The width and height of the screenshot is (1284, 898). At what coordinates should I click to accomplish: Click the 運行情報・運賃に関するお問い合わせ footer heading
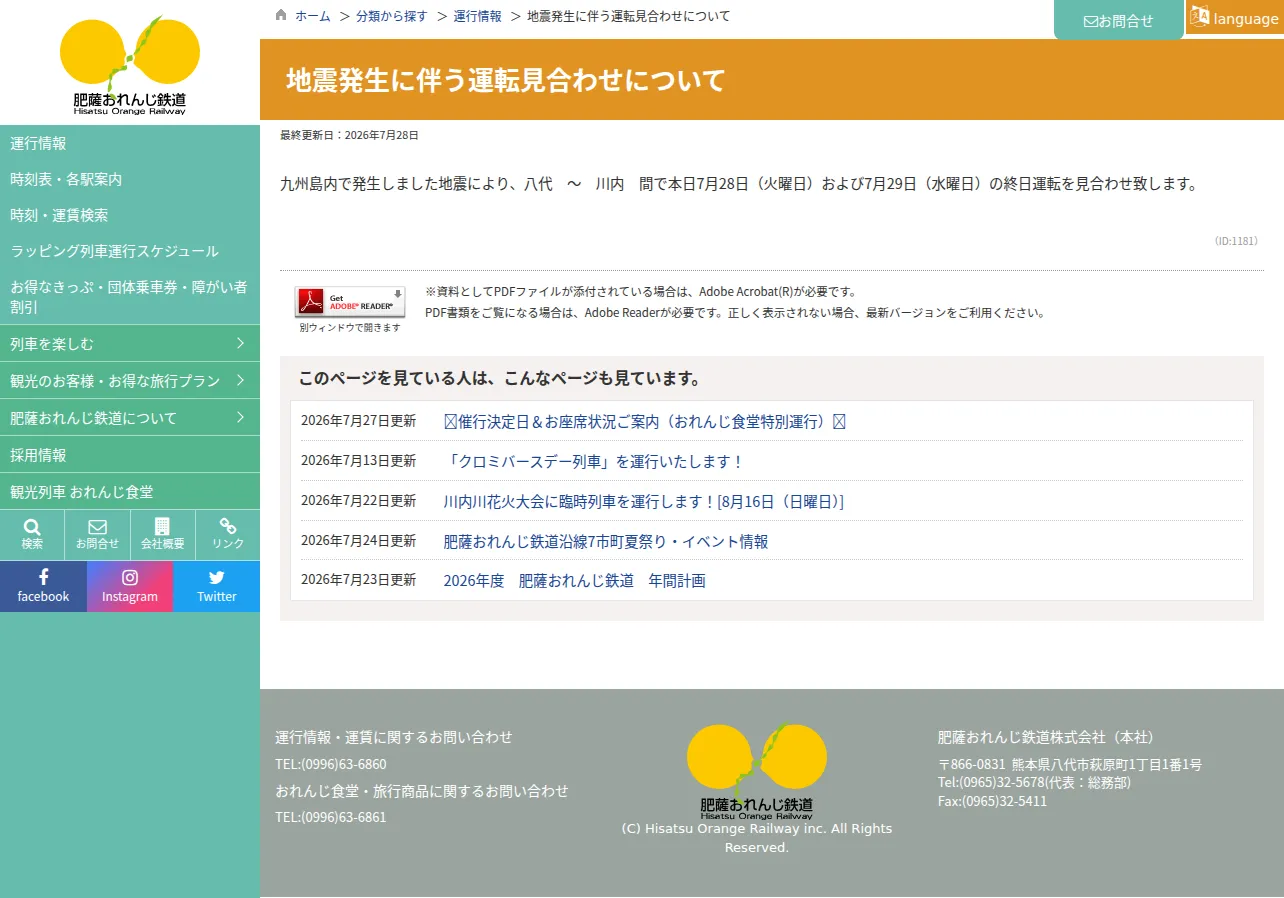[x=394, y=737]
